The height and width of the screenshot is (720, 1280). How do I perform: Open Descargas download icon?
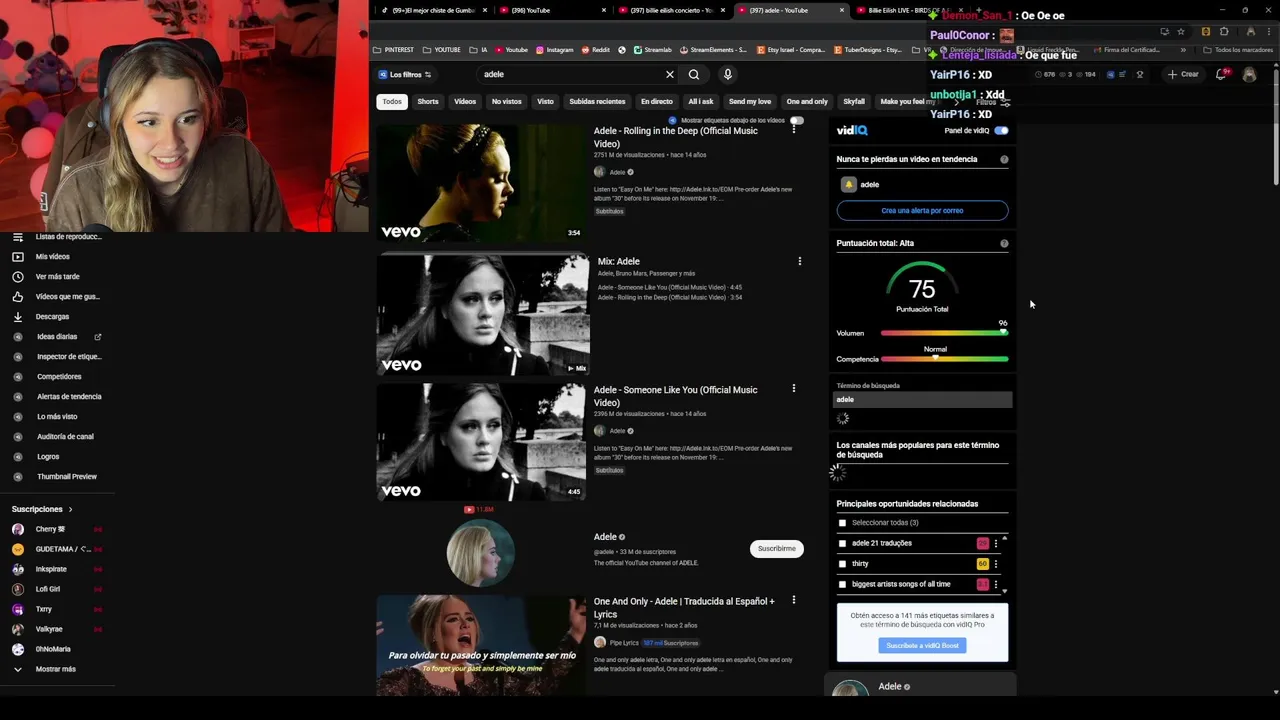tap(18, 317)
